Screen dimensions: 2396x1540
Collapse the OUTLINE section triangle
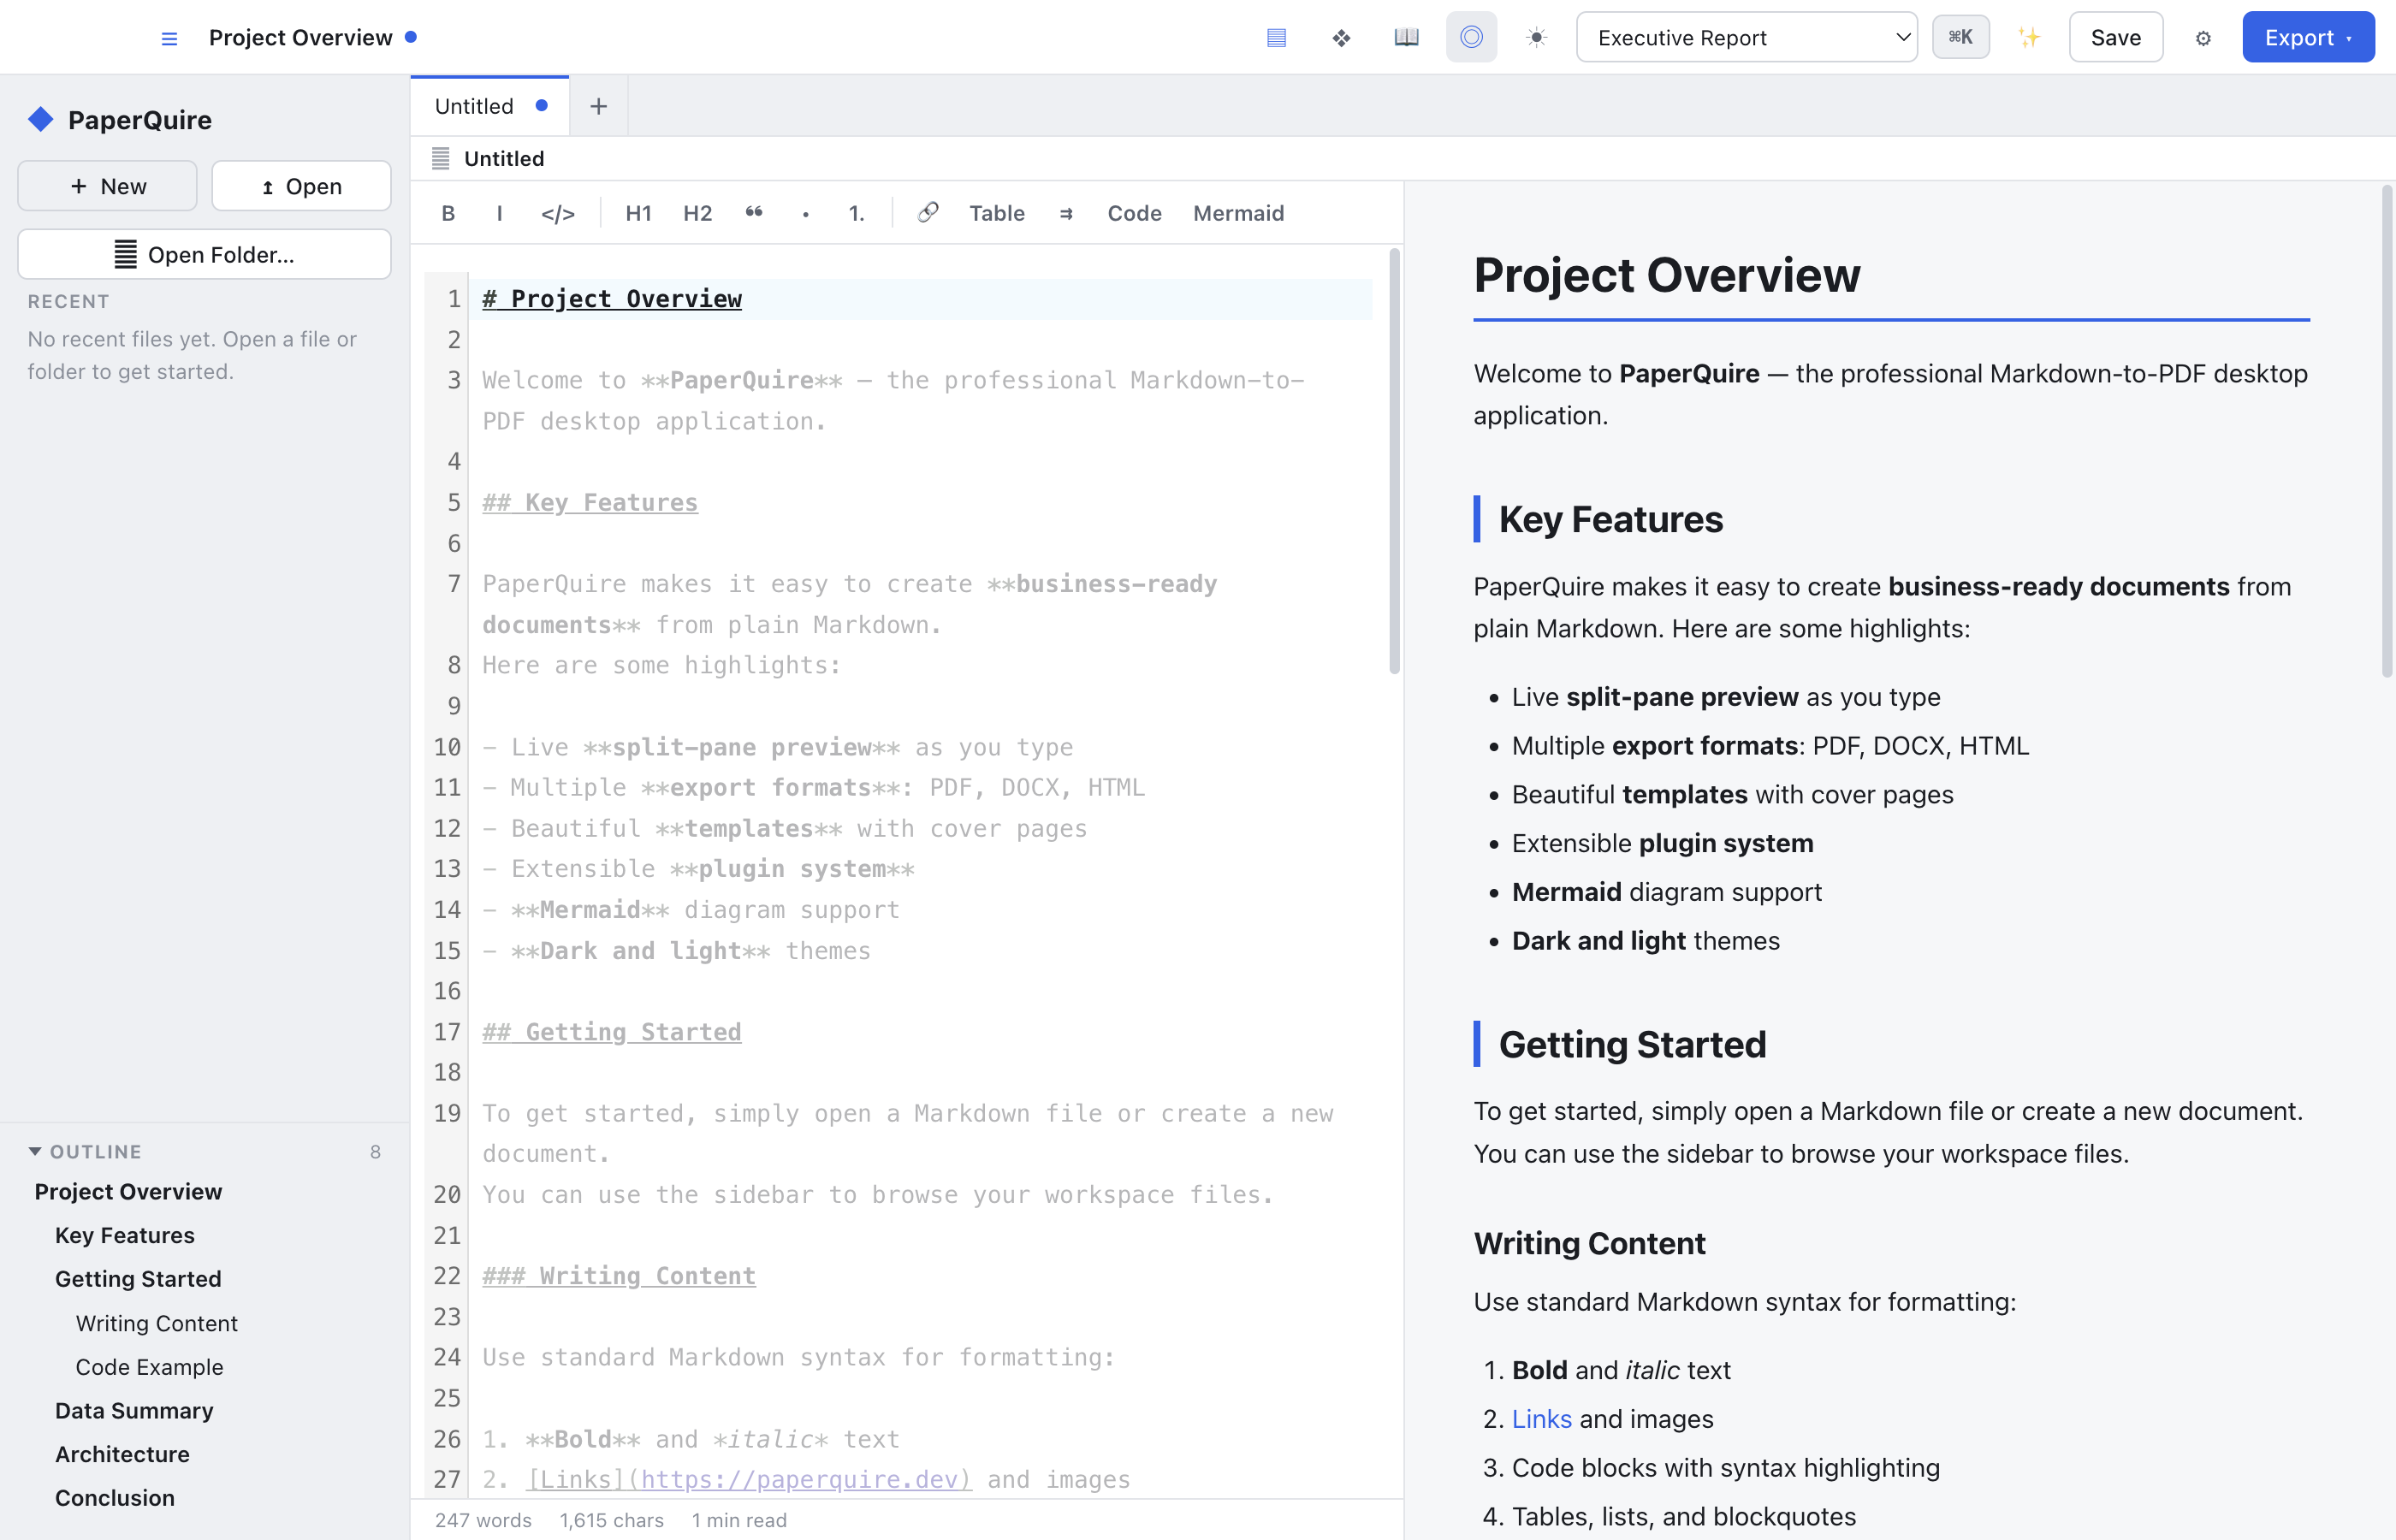35,1152
